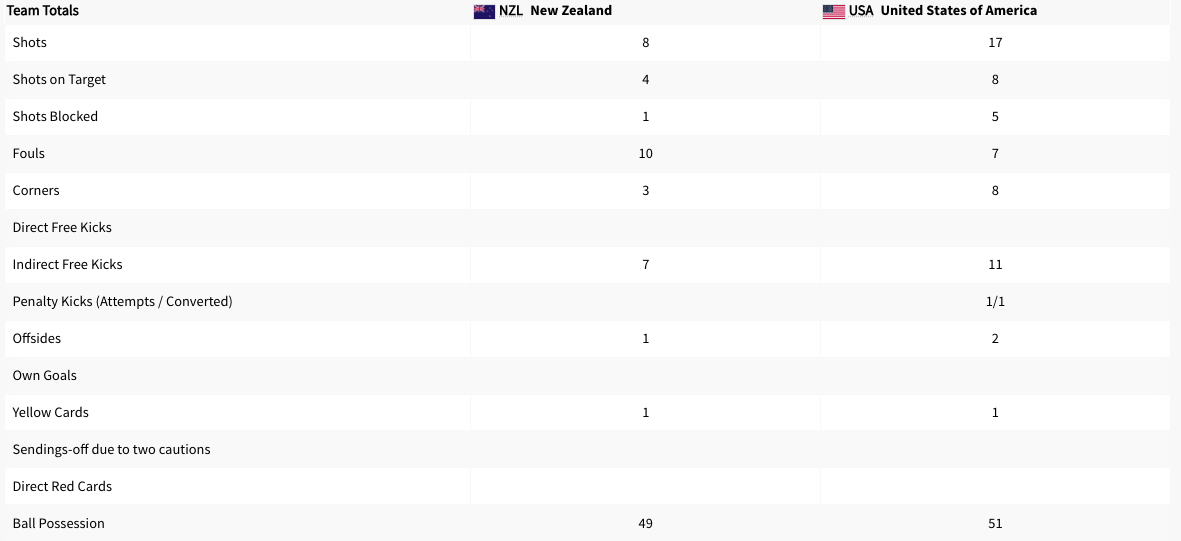Select the Ball Possession row label
The width and height of the screenshot is (1181, 541).
coord(59,524)
